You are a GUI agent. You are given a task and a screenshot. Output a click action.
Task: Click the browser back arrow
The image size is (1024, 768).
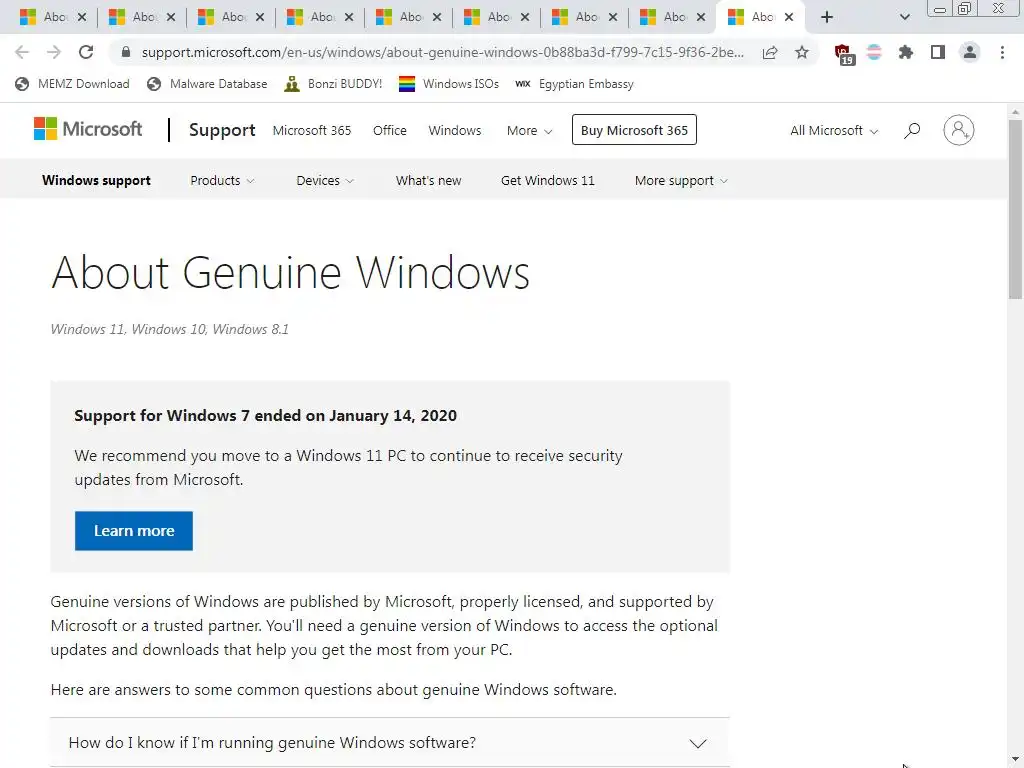tap(22, 52)
